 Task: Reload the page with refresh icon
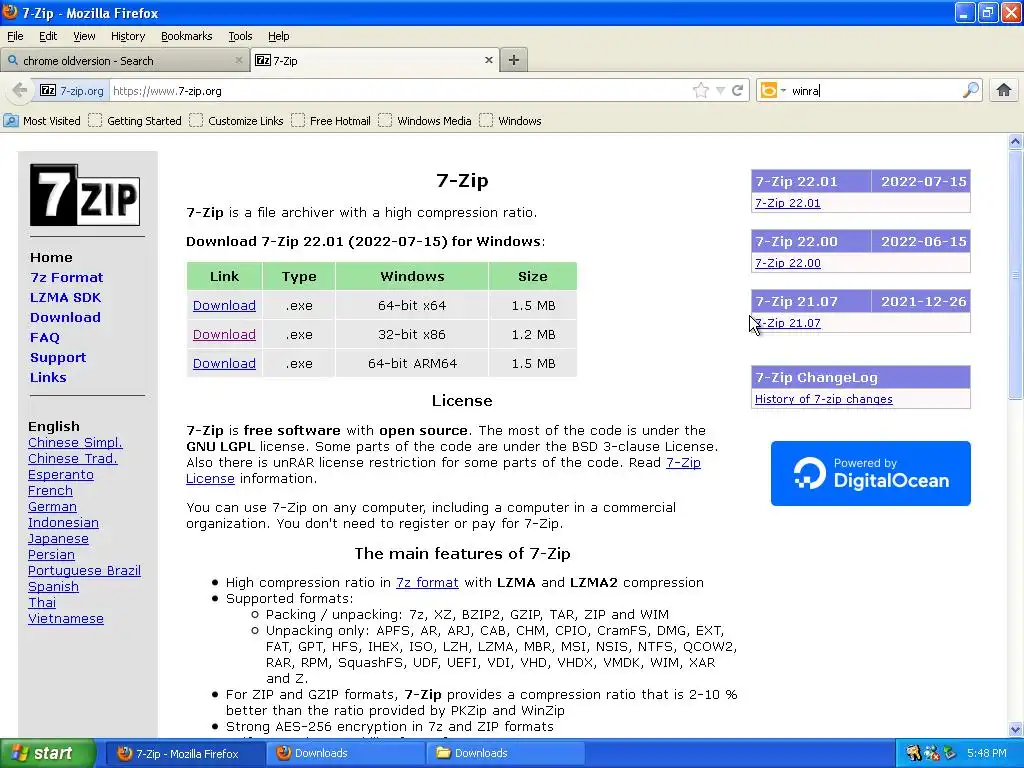coord(737,90)
